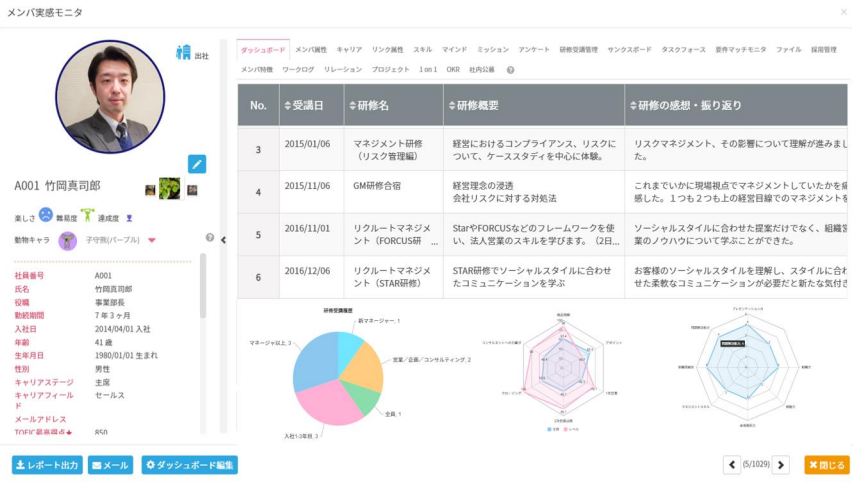
Task: Sort by 研修の感想・振り返り column
Action: (x=633, y=106)
